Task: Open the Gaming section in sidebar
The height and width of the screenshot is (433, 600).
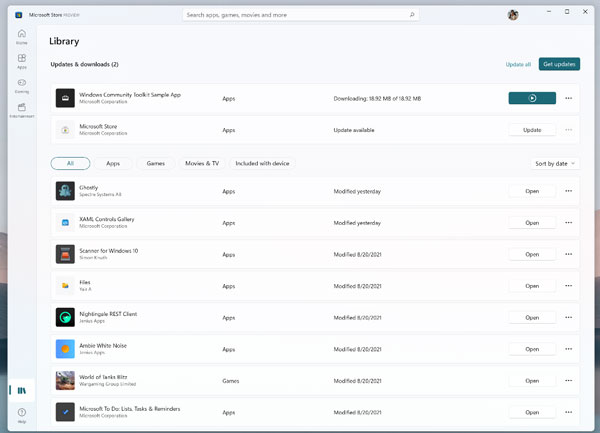Action: 22,86
